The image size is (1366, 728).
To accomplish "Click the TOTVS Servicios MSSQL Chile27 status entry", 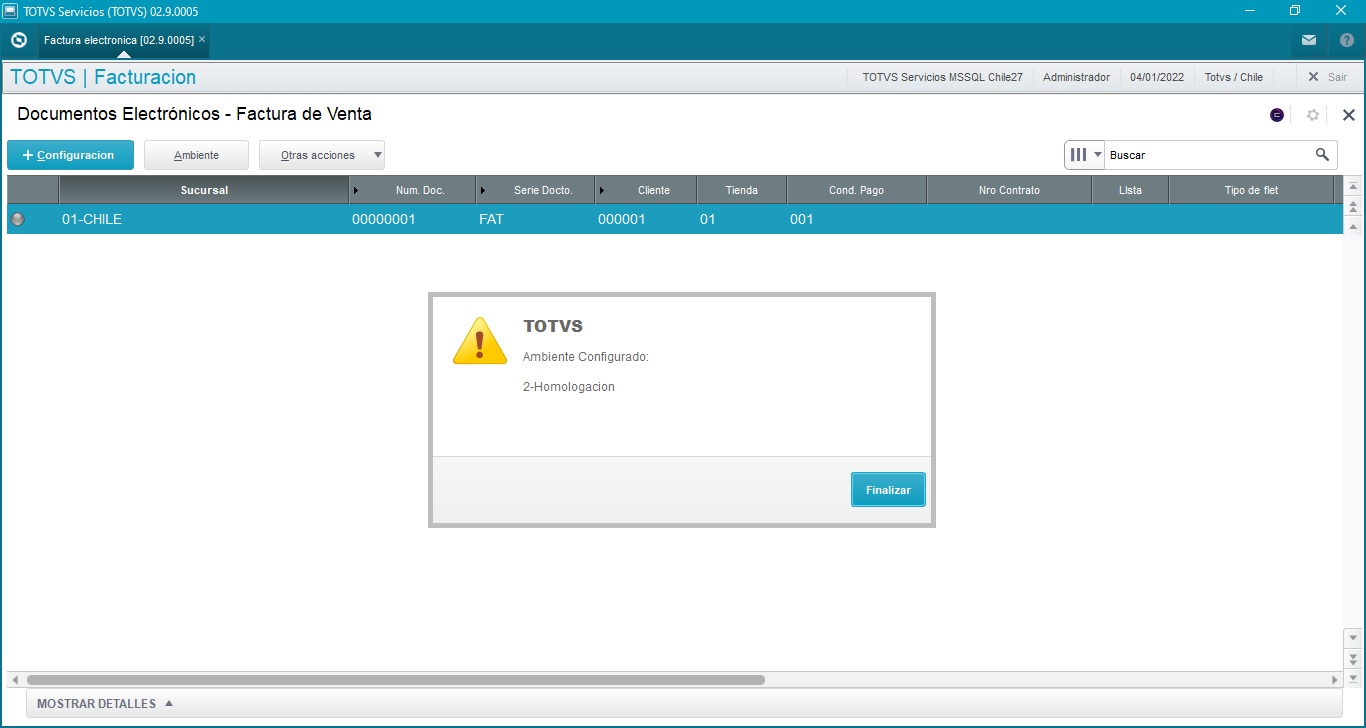I will (942, 77).
